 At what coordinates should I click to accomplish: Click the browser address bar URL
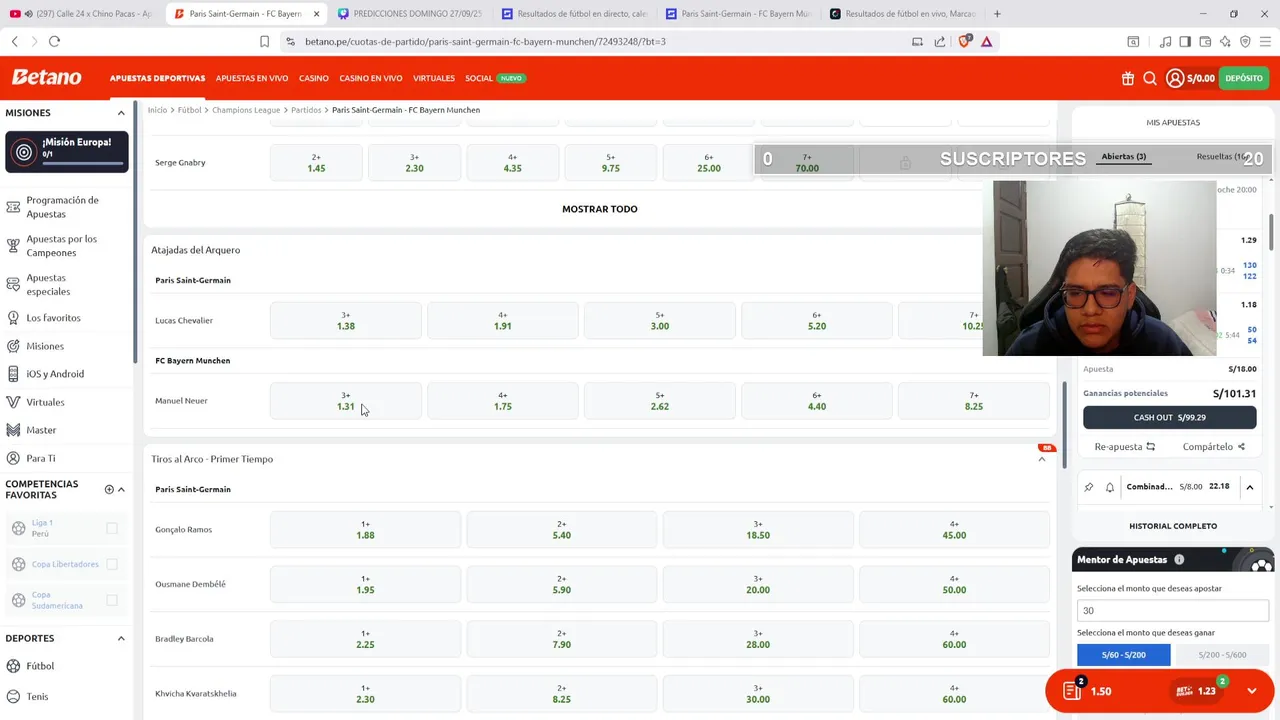coord(485,42)
